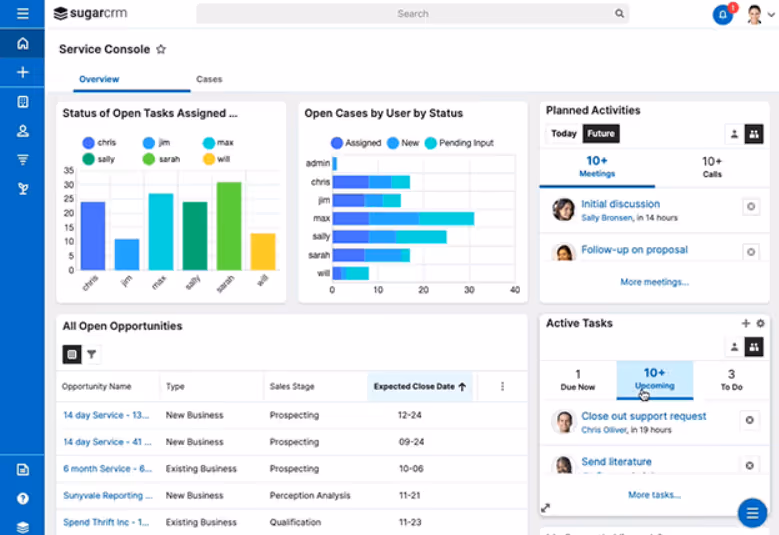This screenshot has height=535, width=779.
Task: Select the Due Now tasks tab
Action: [578, 380]
